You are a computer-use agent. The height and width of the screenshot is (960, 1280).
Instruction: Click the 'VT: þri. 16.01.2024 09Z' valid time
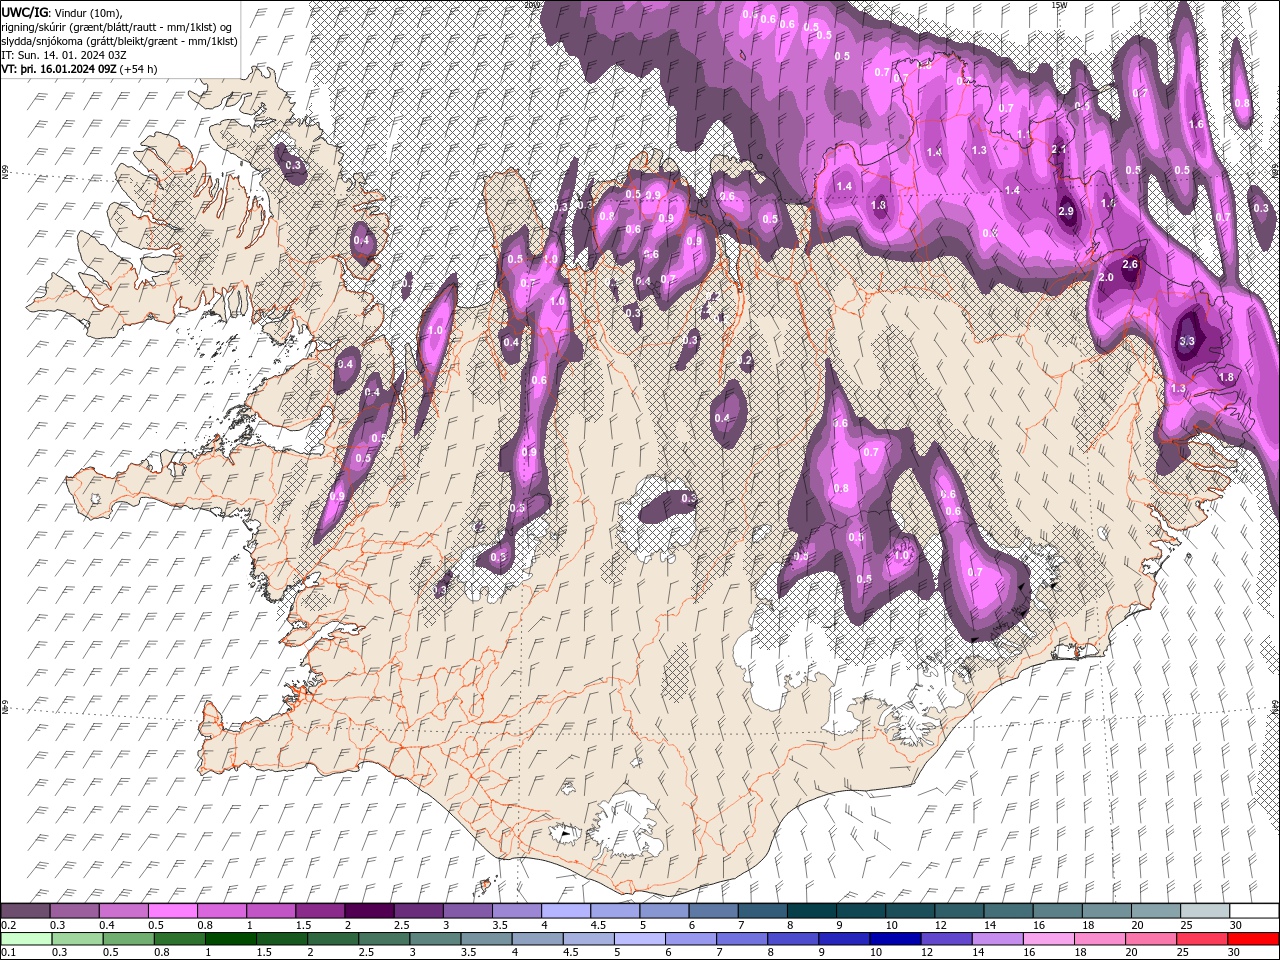(60, 69)
